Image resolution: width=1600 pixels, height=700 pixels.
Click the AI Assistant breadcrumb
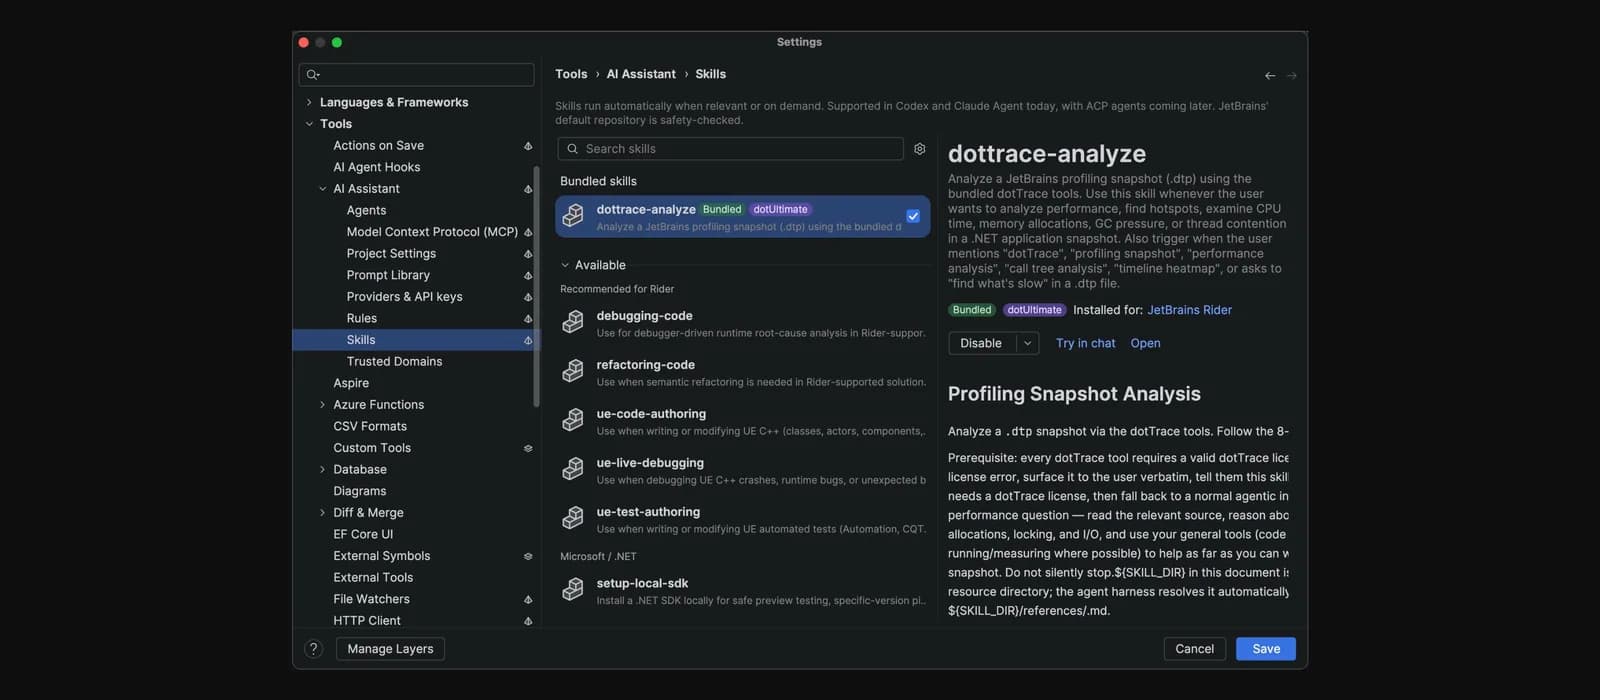click(641, 74)
